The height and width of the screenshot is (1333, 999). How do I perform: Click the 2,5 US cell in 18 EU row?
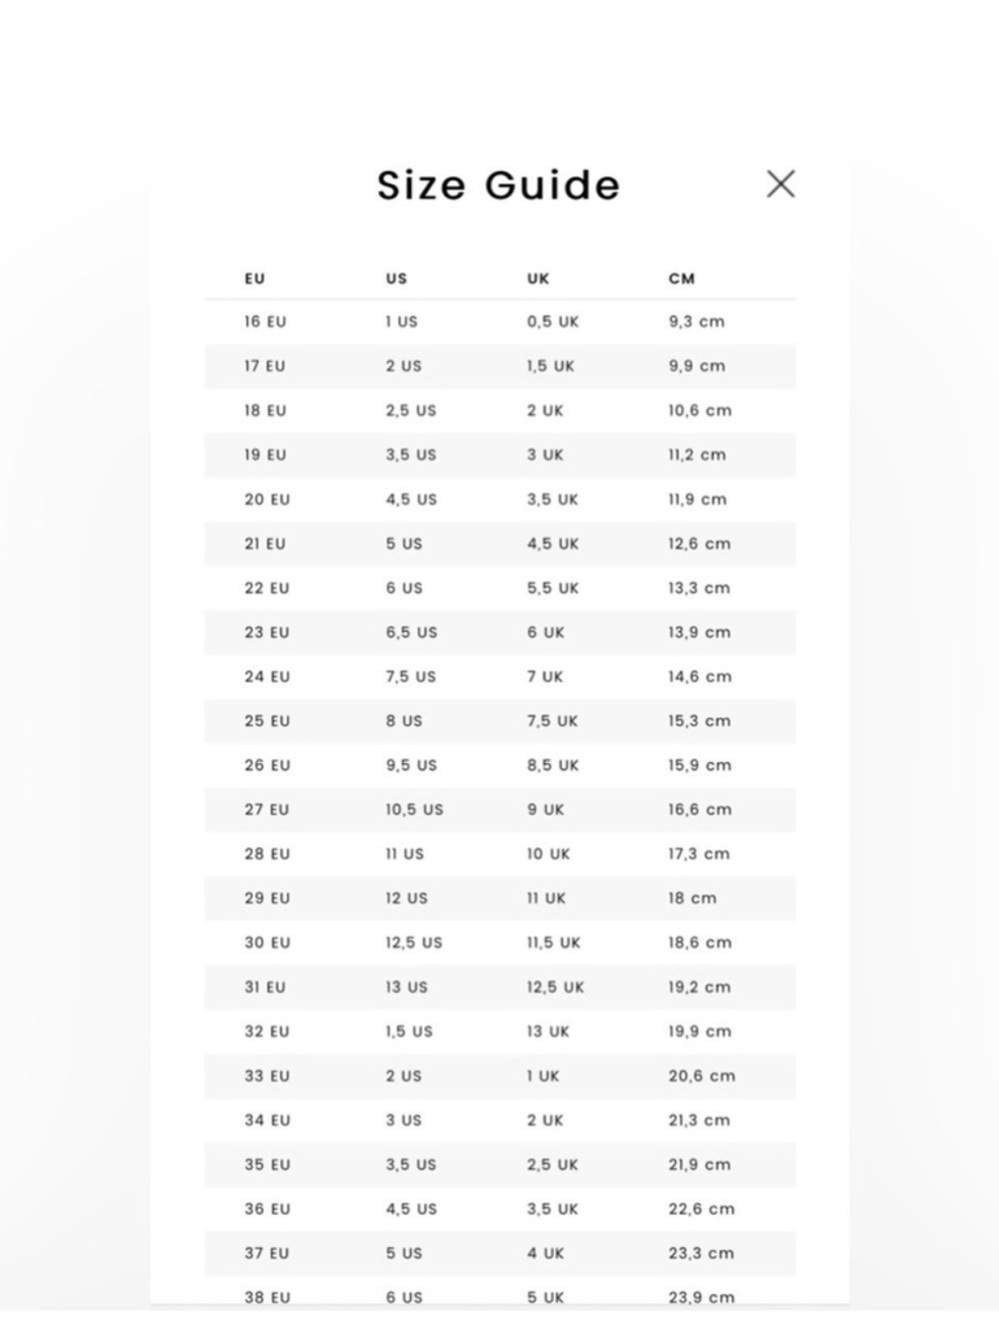[411, 411]
